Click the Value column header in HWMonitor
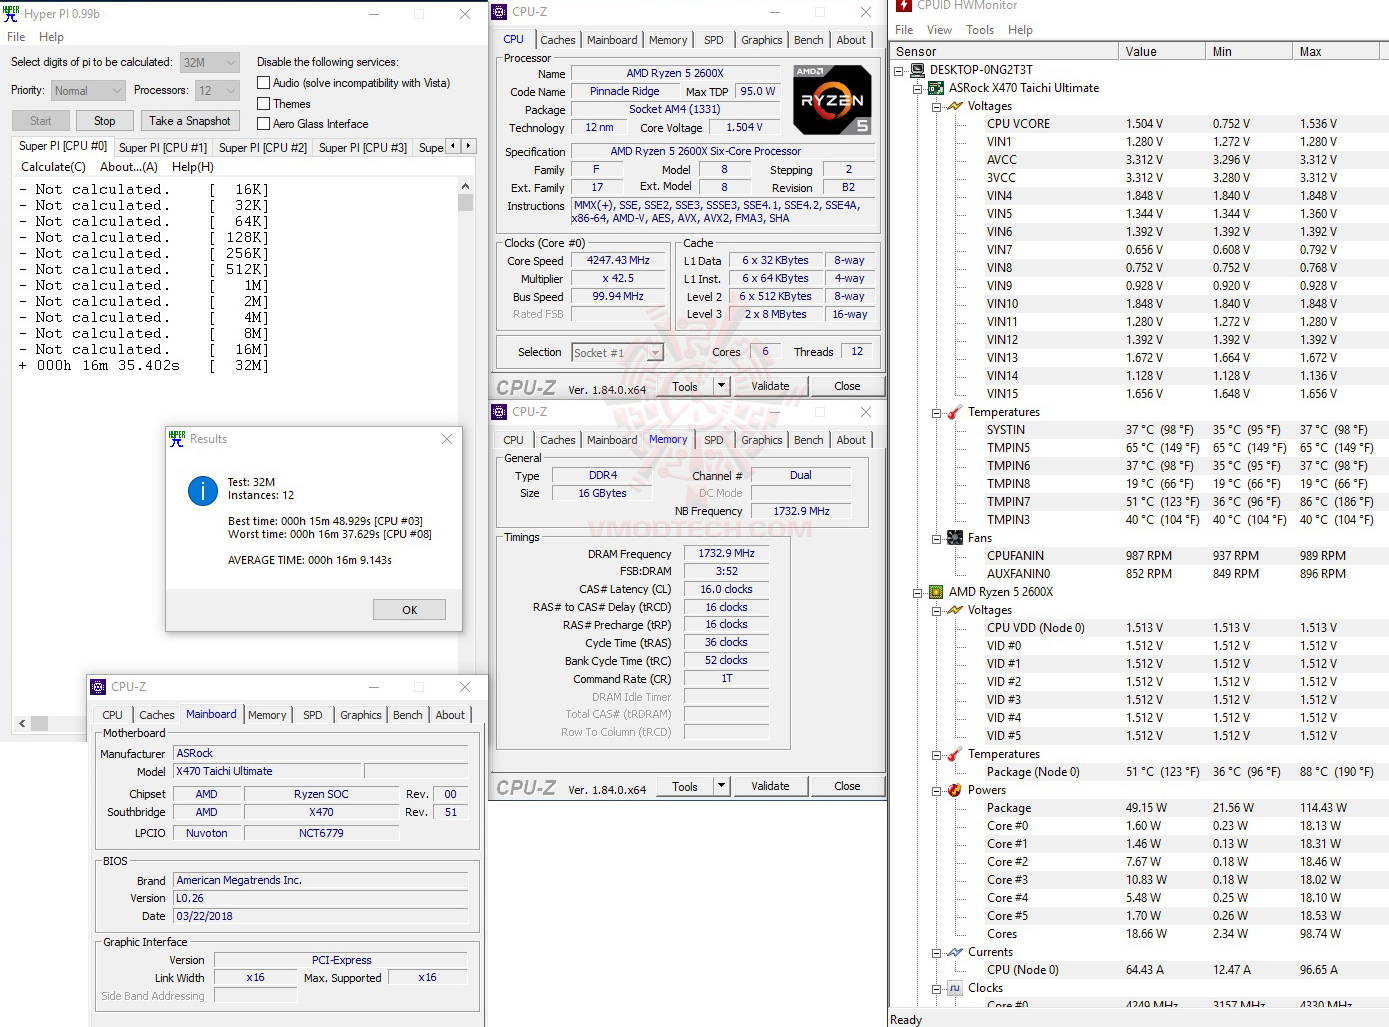The width and height of the screenshot is (1389, 1027). click(x=1162, y=52)
